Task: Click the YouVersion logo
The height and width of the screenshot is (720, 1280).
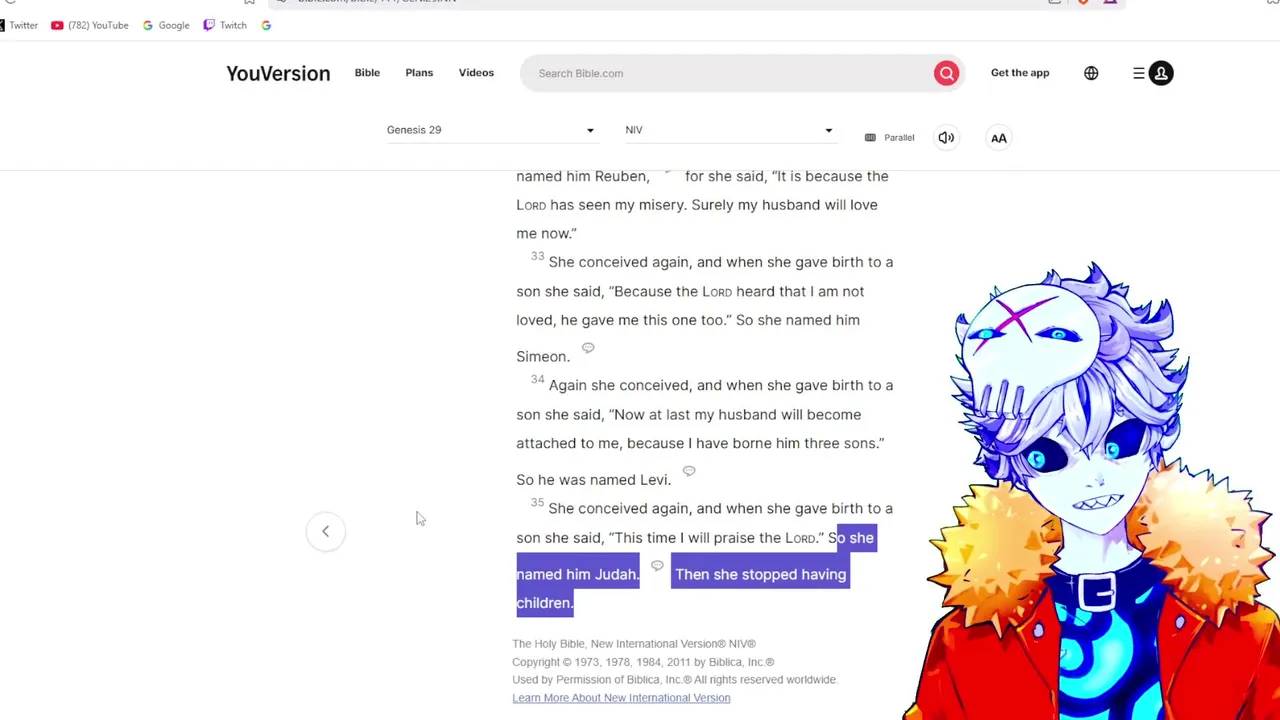Action: click(x=278, y=73)
